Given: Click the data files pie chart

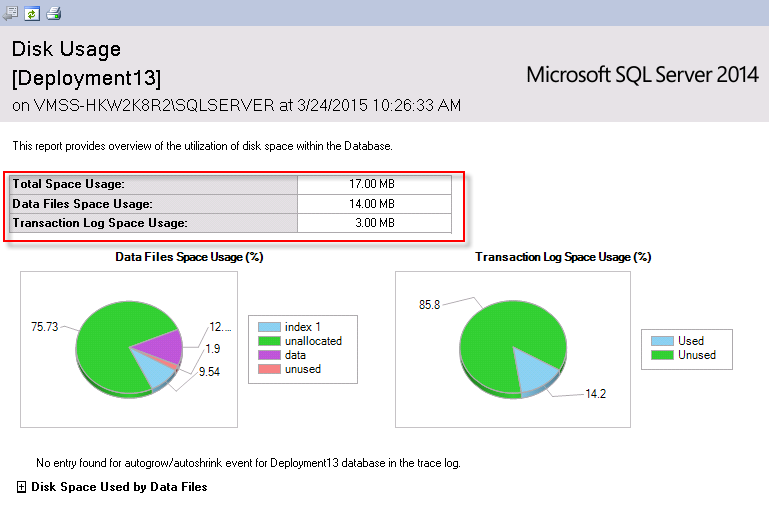Looking at the screenshot, I should [129, 348].
